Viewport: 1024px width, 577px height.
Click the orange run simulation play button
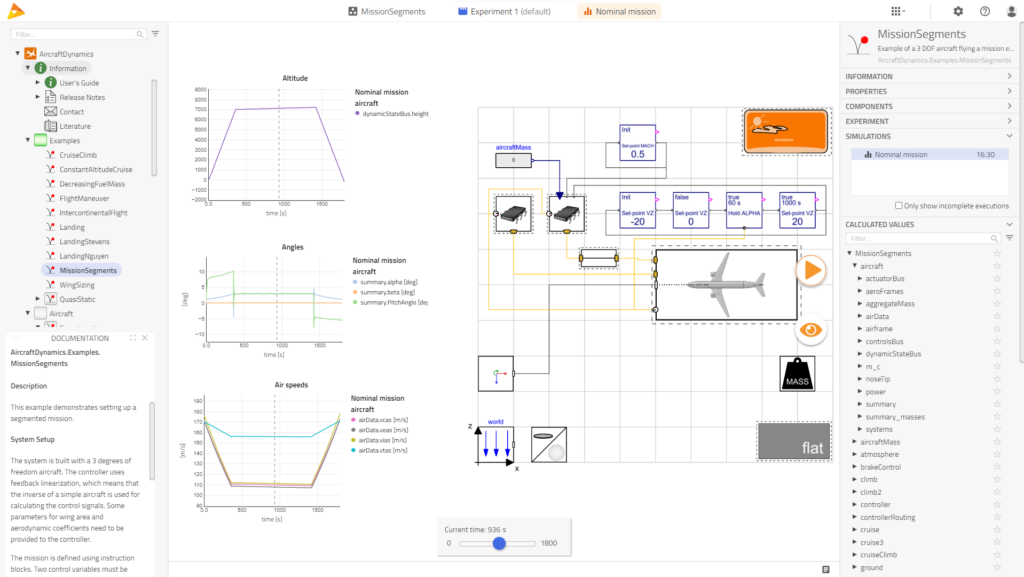[x=811, y=270]
